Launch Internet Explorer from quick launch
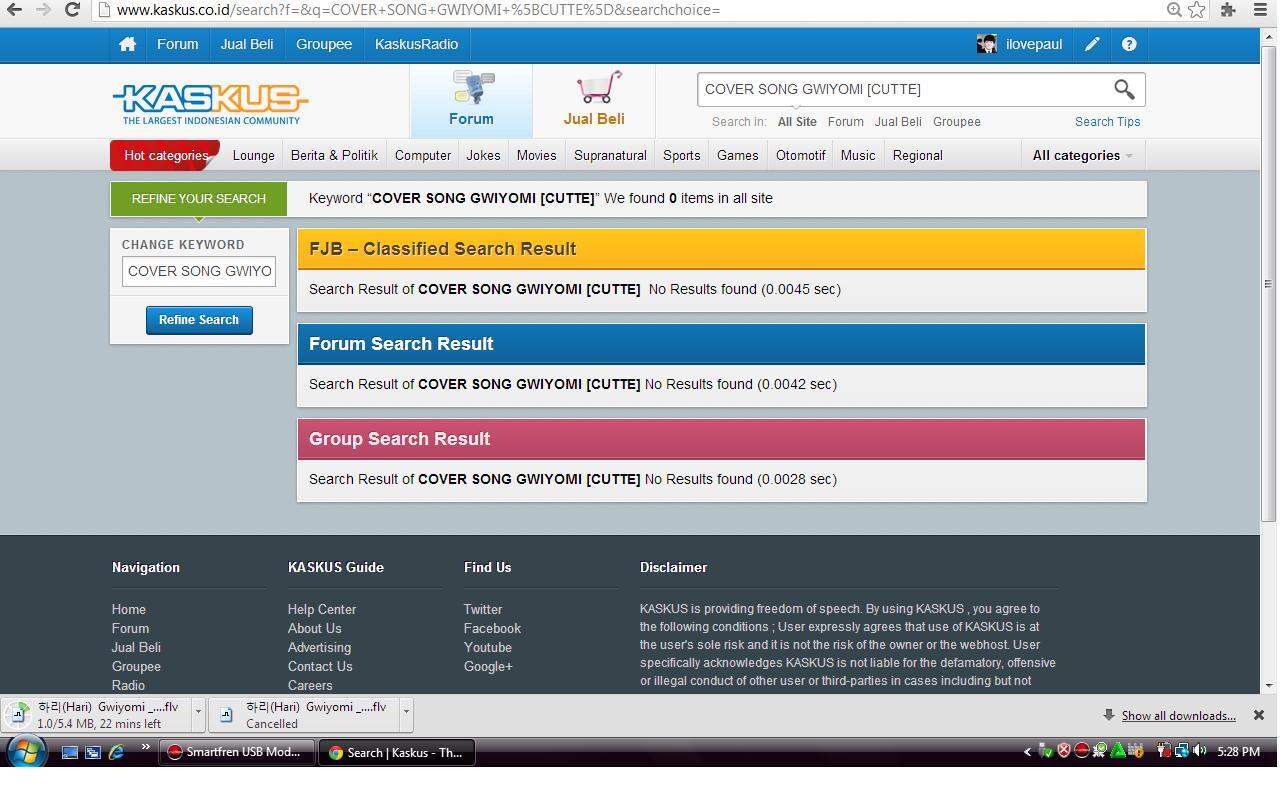The width and height of the screenshot is (1280, 800). 116,752
